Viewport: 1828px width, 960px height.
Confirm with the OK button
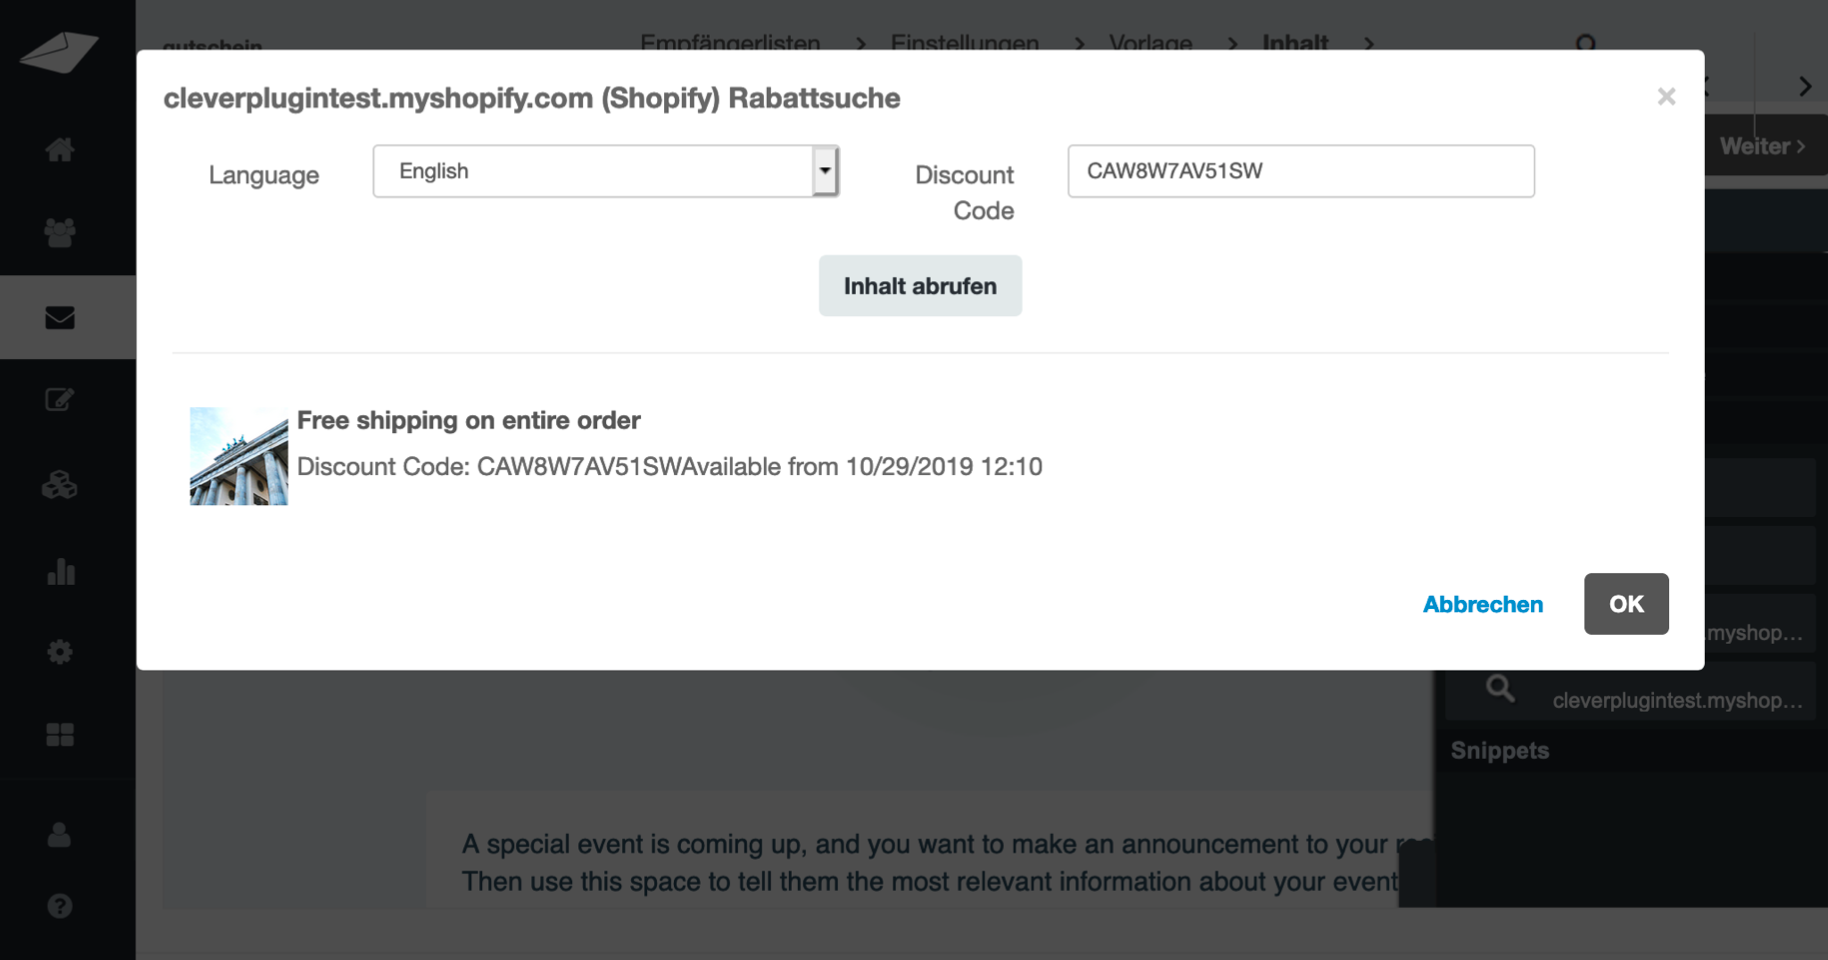(x=1625, y=604)
